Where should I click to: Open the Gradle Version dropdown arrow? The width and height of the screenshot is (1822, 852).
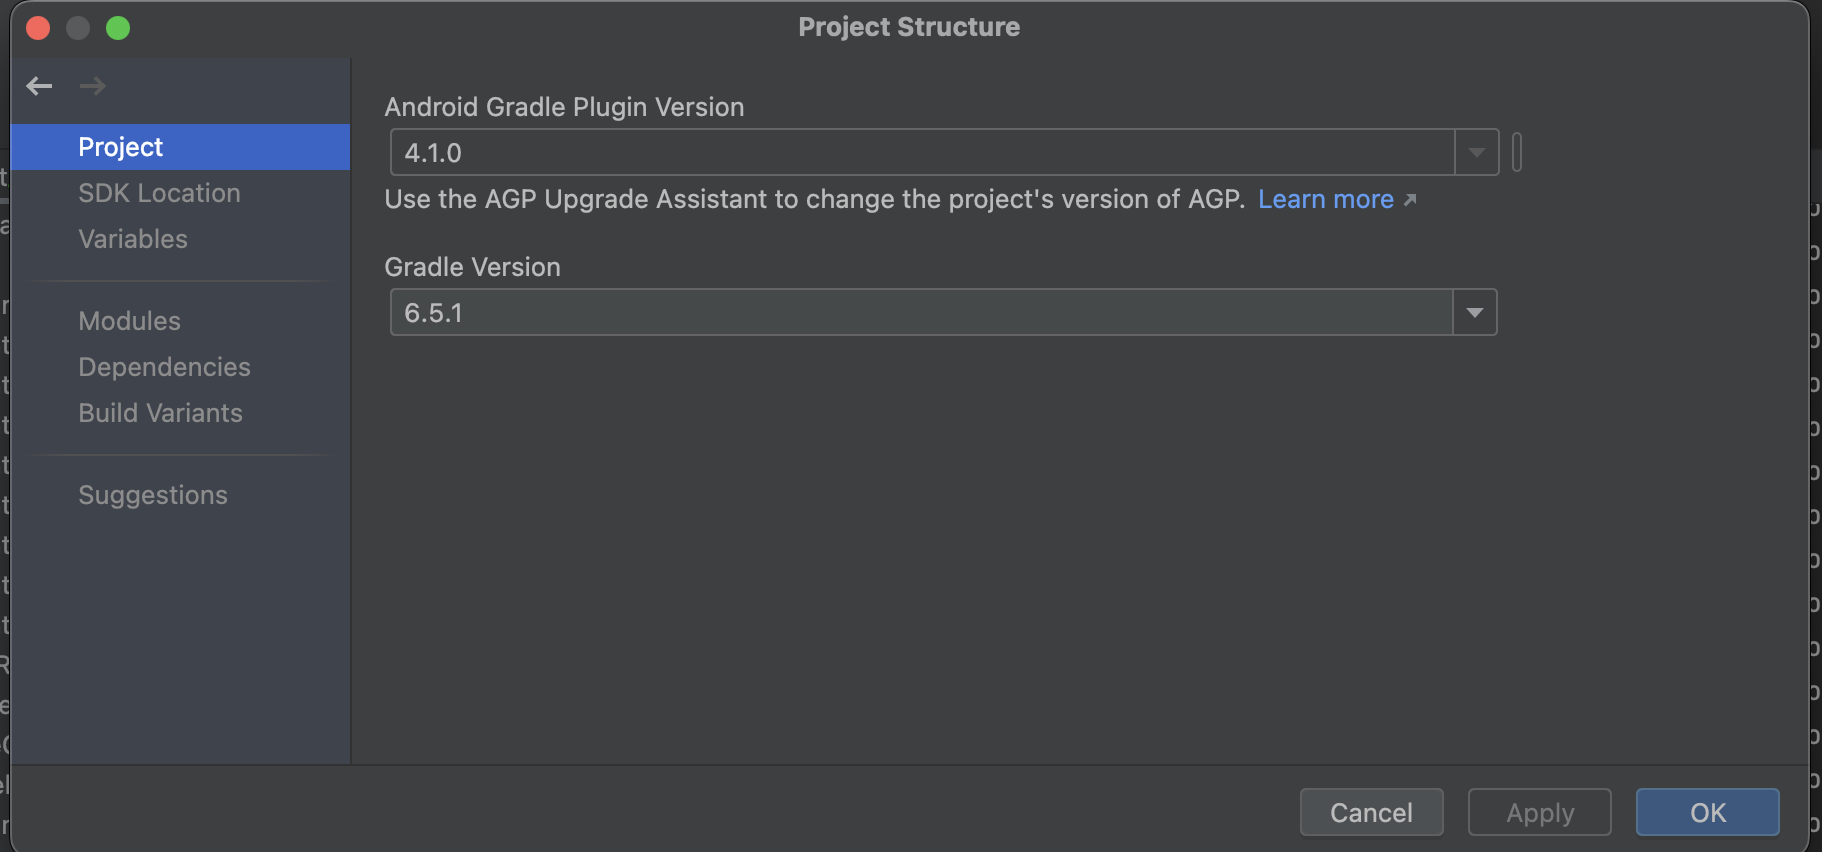(x=1474, y=313)
